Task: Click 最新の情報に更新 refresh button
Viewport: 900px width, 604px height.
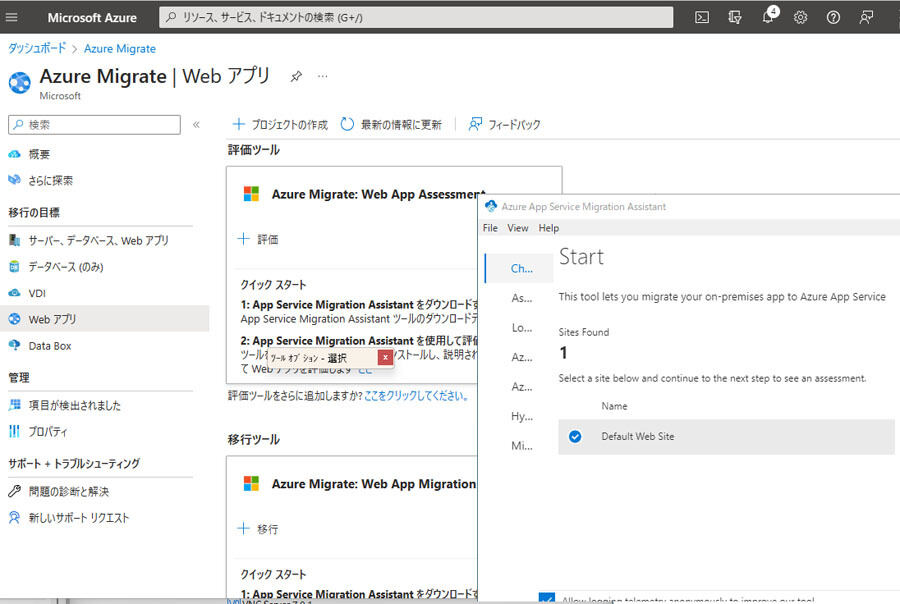Action: (x=391, y=124)
